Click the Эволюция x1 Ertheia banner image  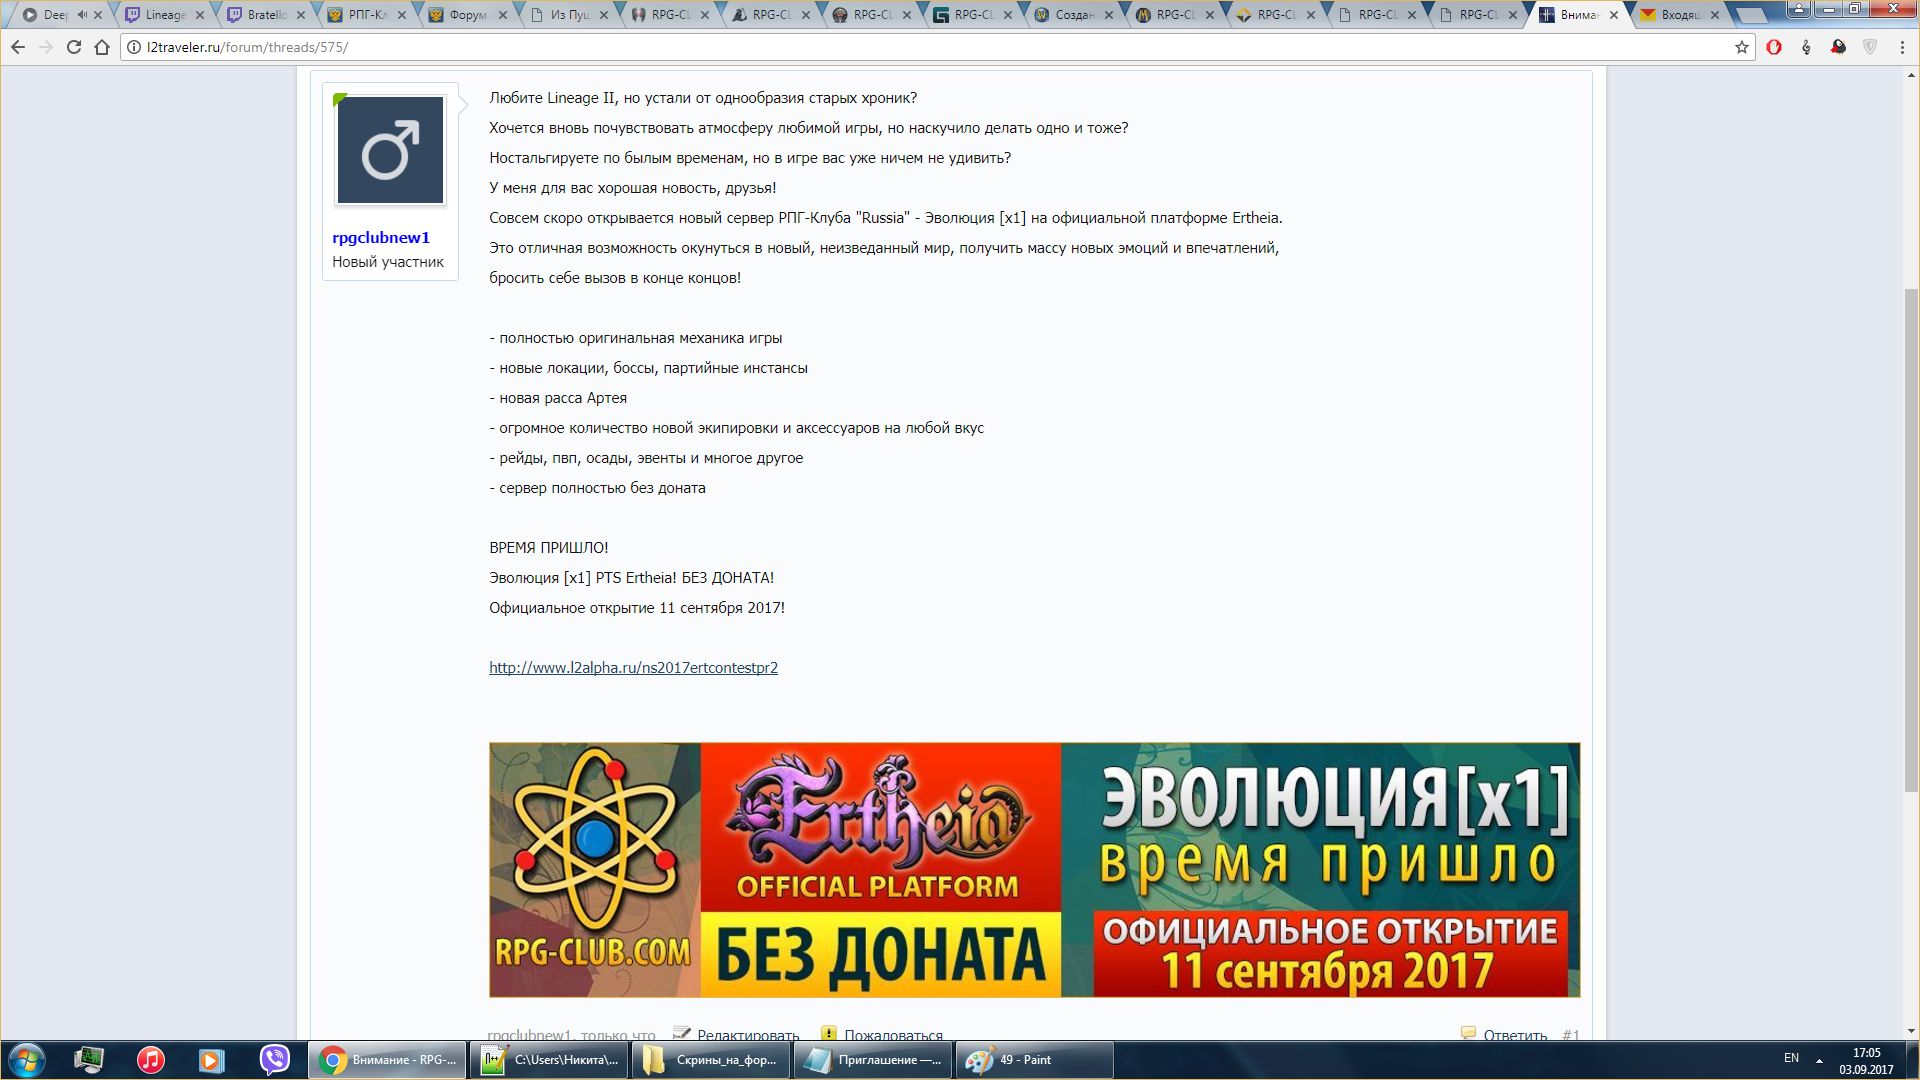(x=1034, y=869)
